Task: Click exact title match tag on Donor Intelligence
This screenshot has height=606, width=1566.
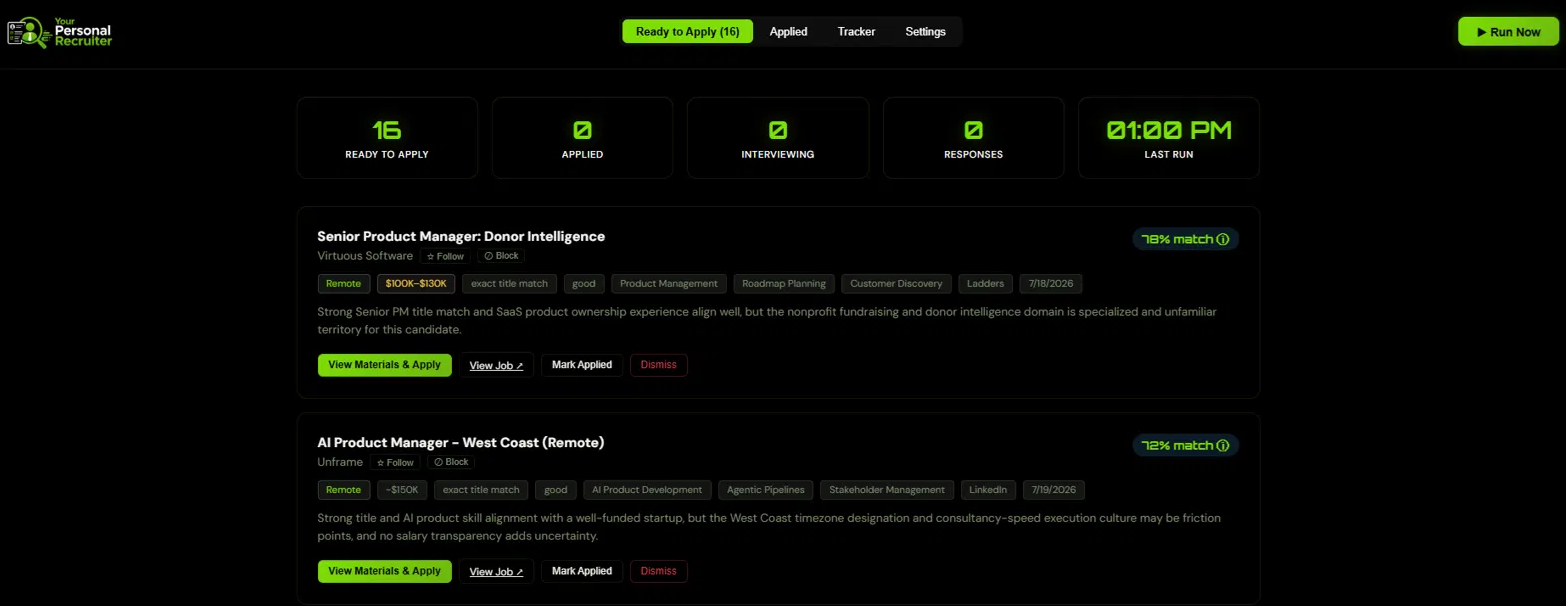Action: 510,284
